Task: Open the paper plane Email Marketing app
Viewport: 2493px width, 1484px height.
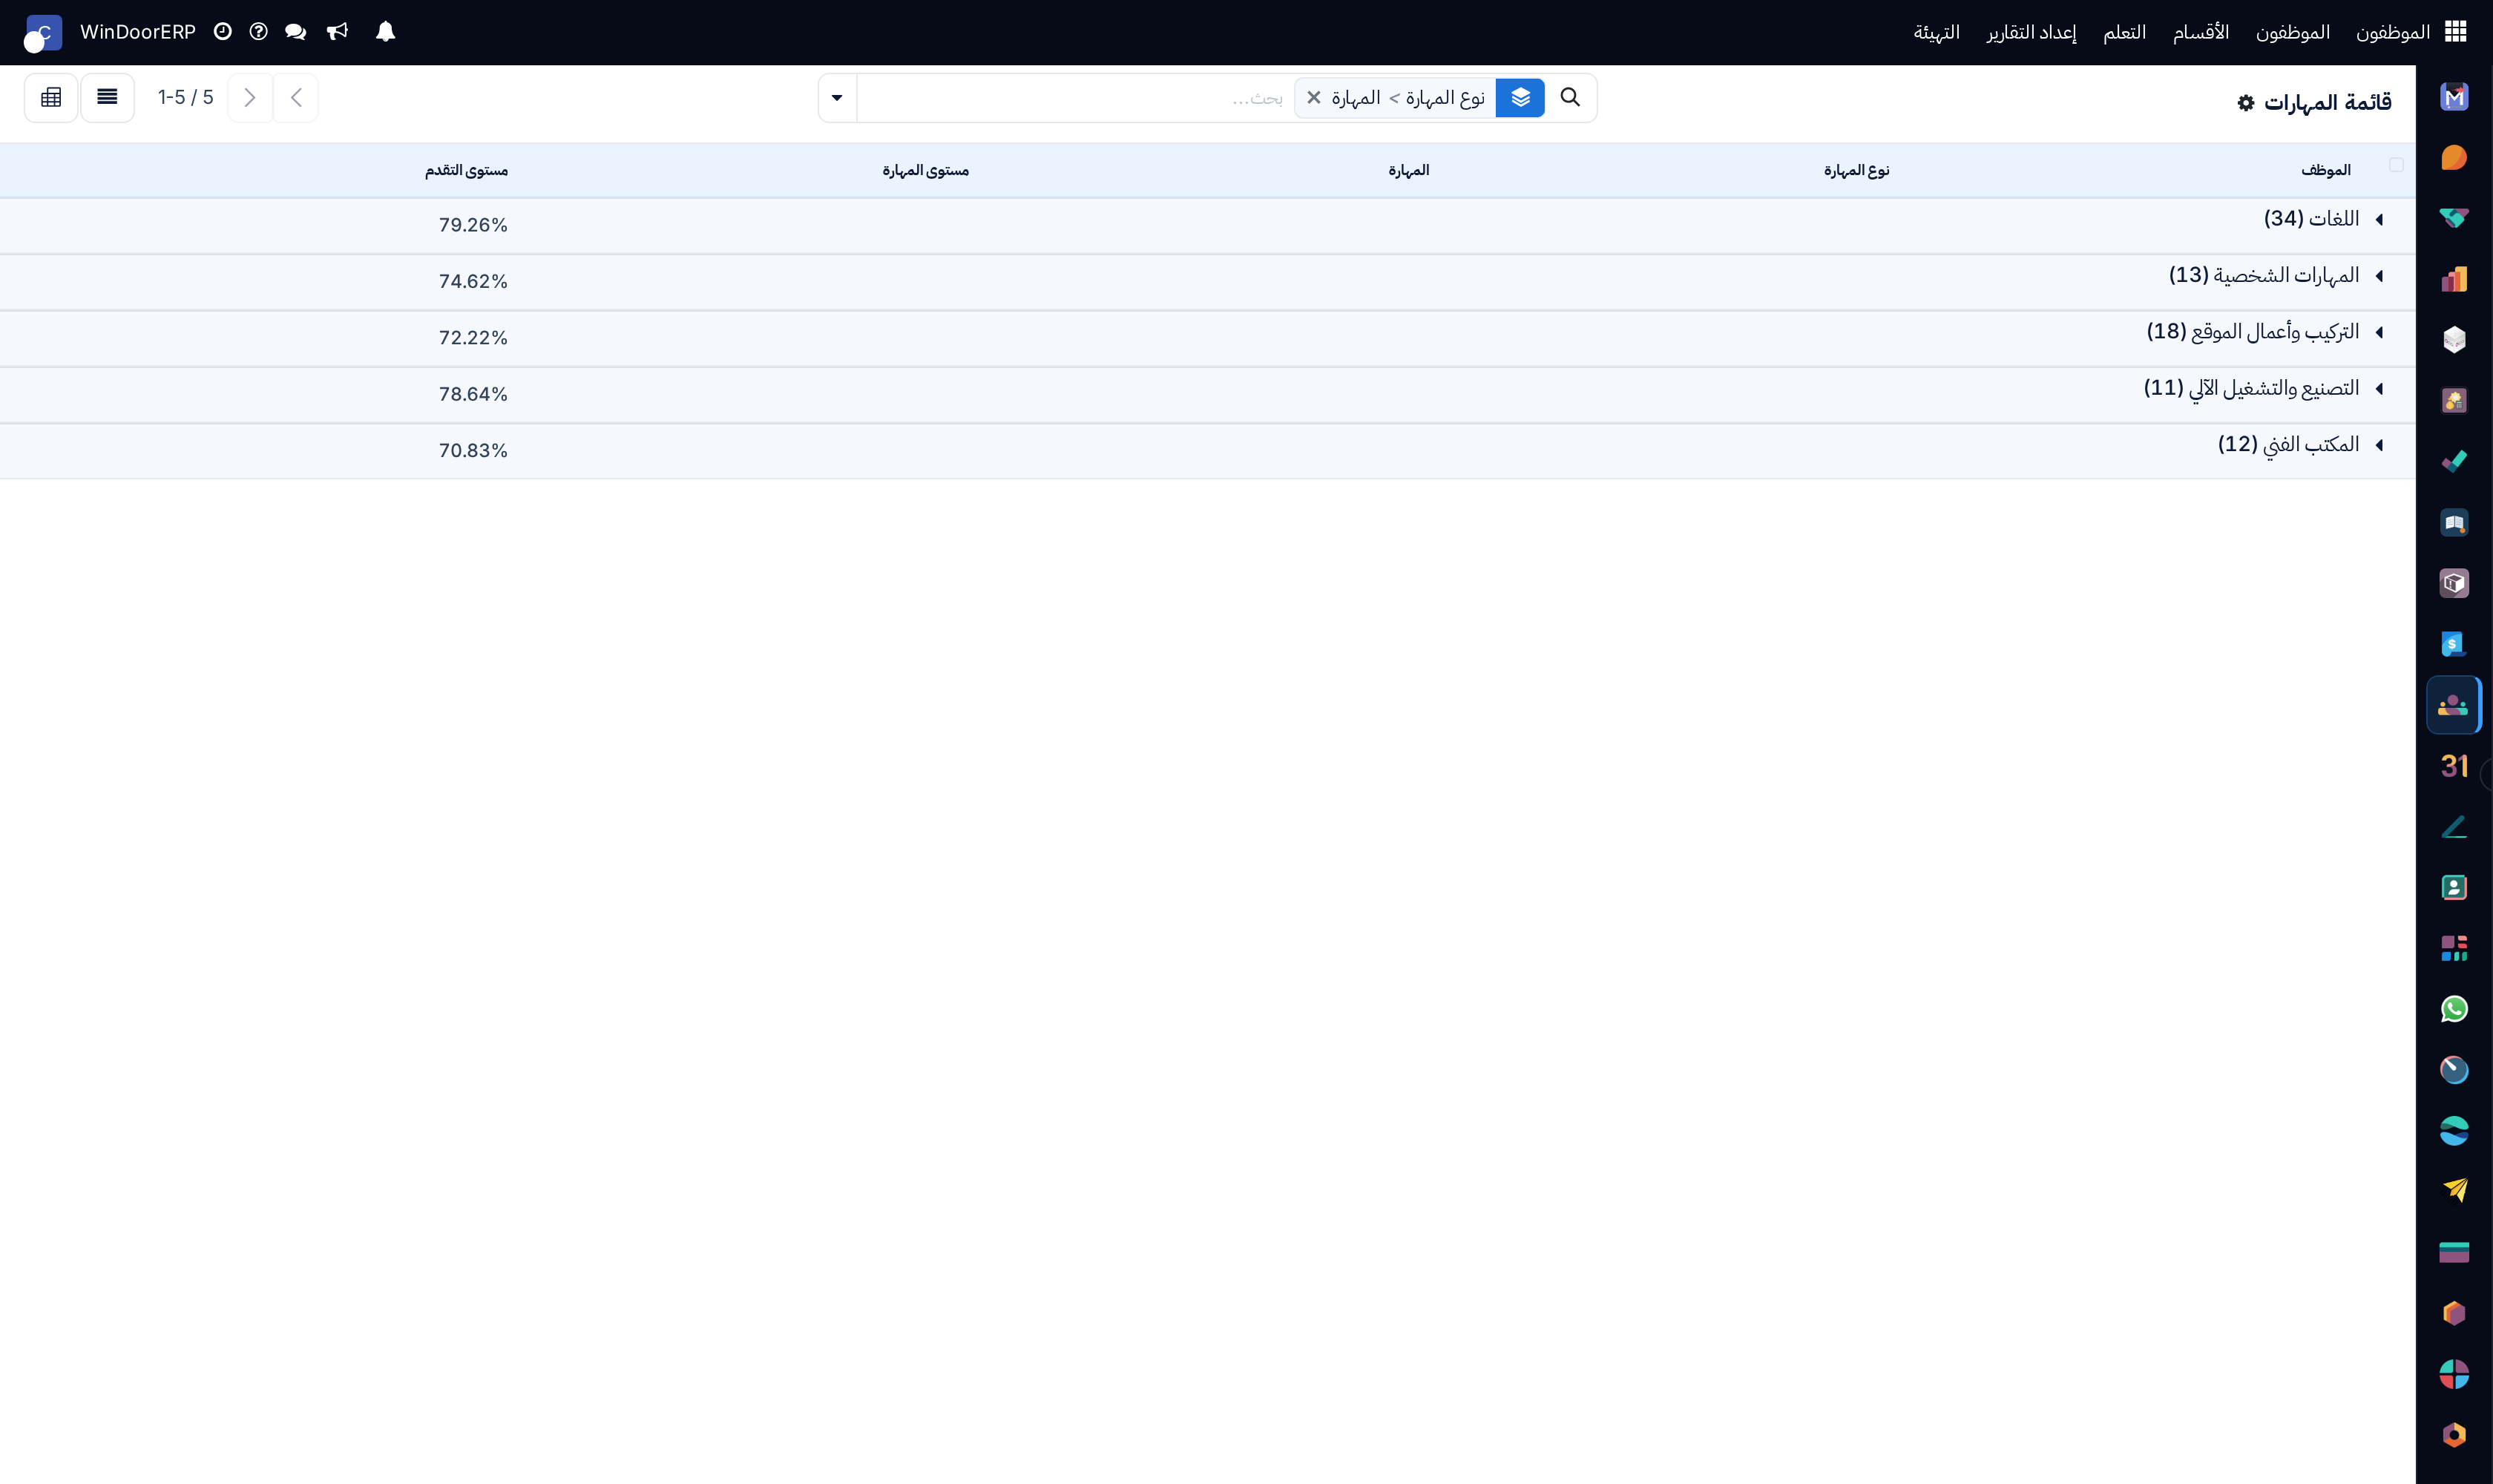Action: pos(2454,1191)
